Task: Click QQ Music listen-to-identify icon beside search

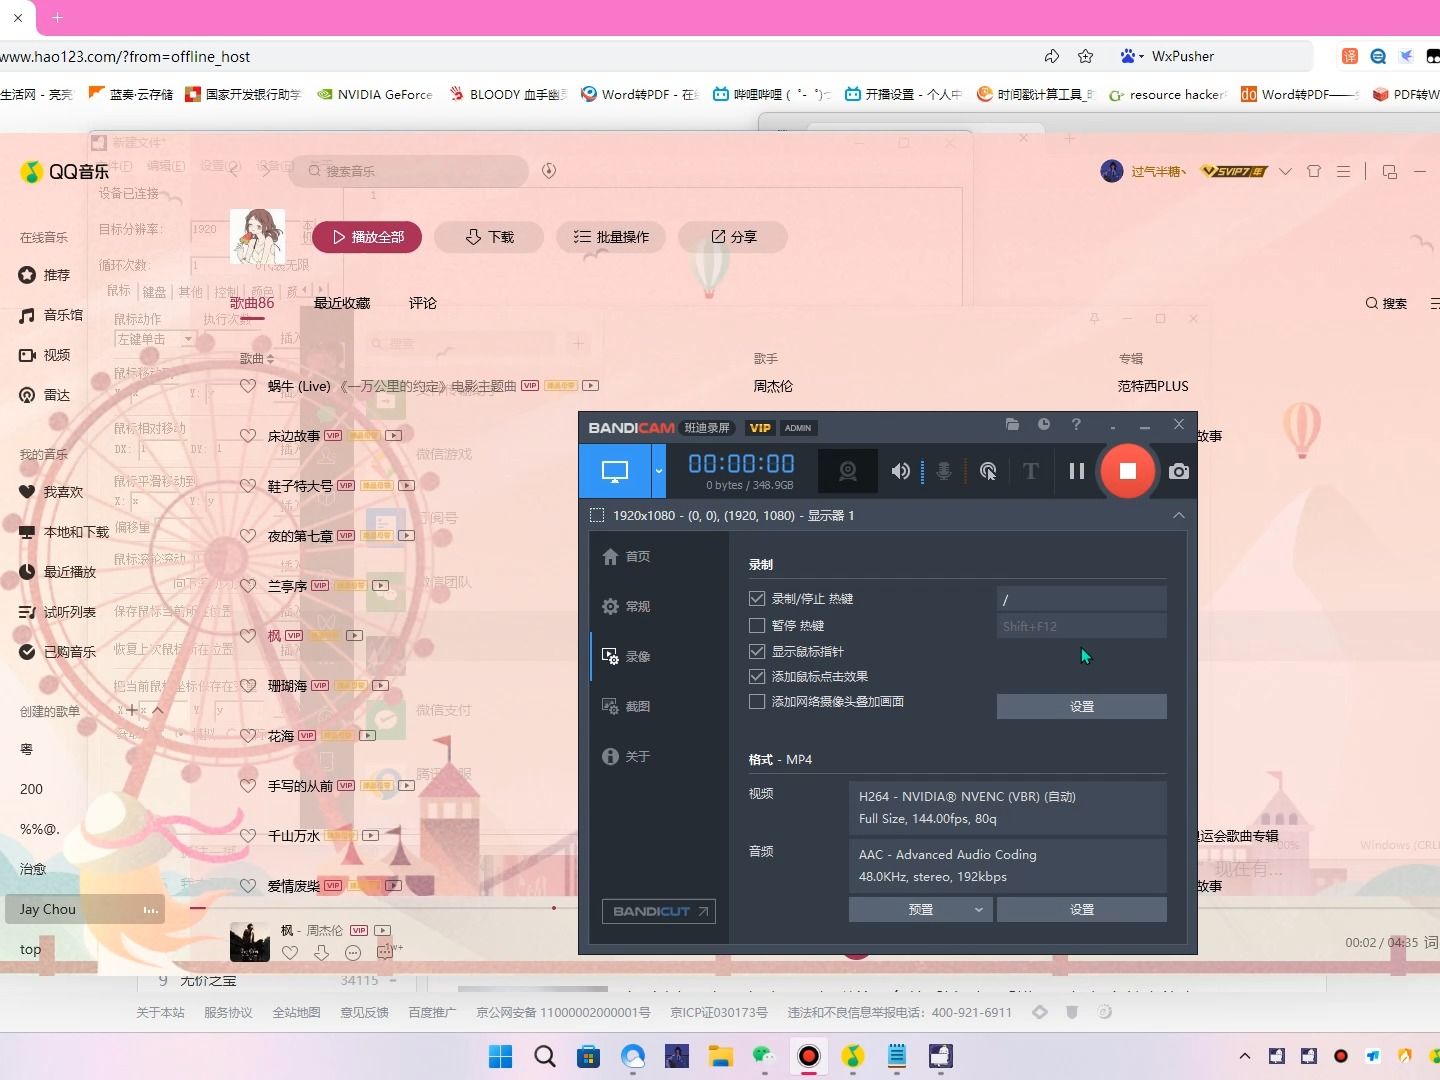Action: (549, 171)
